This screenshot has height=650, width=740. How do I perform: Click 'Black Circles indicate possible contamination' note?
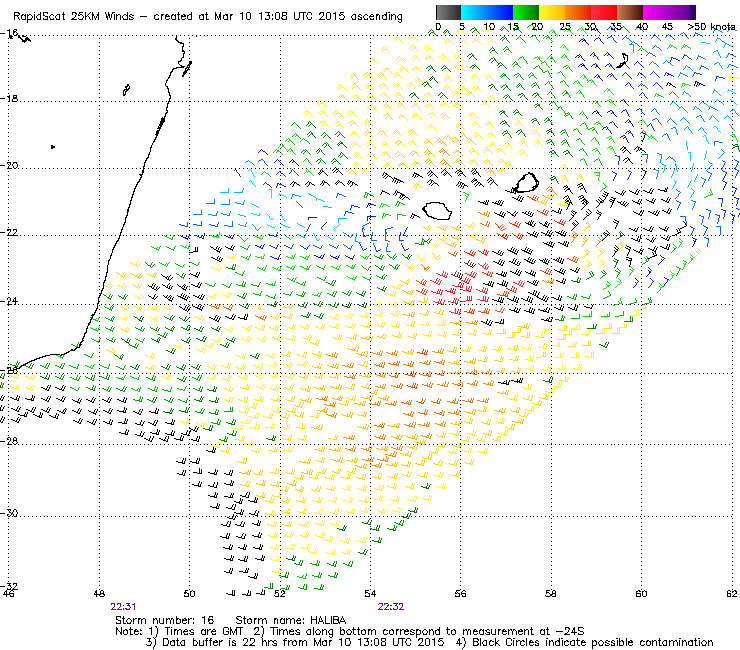click(x=593, y=642)
